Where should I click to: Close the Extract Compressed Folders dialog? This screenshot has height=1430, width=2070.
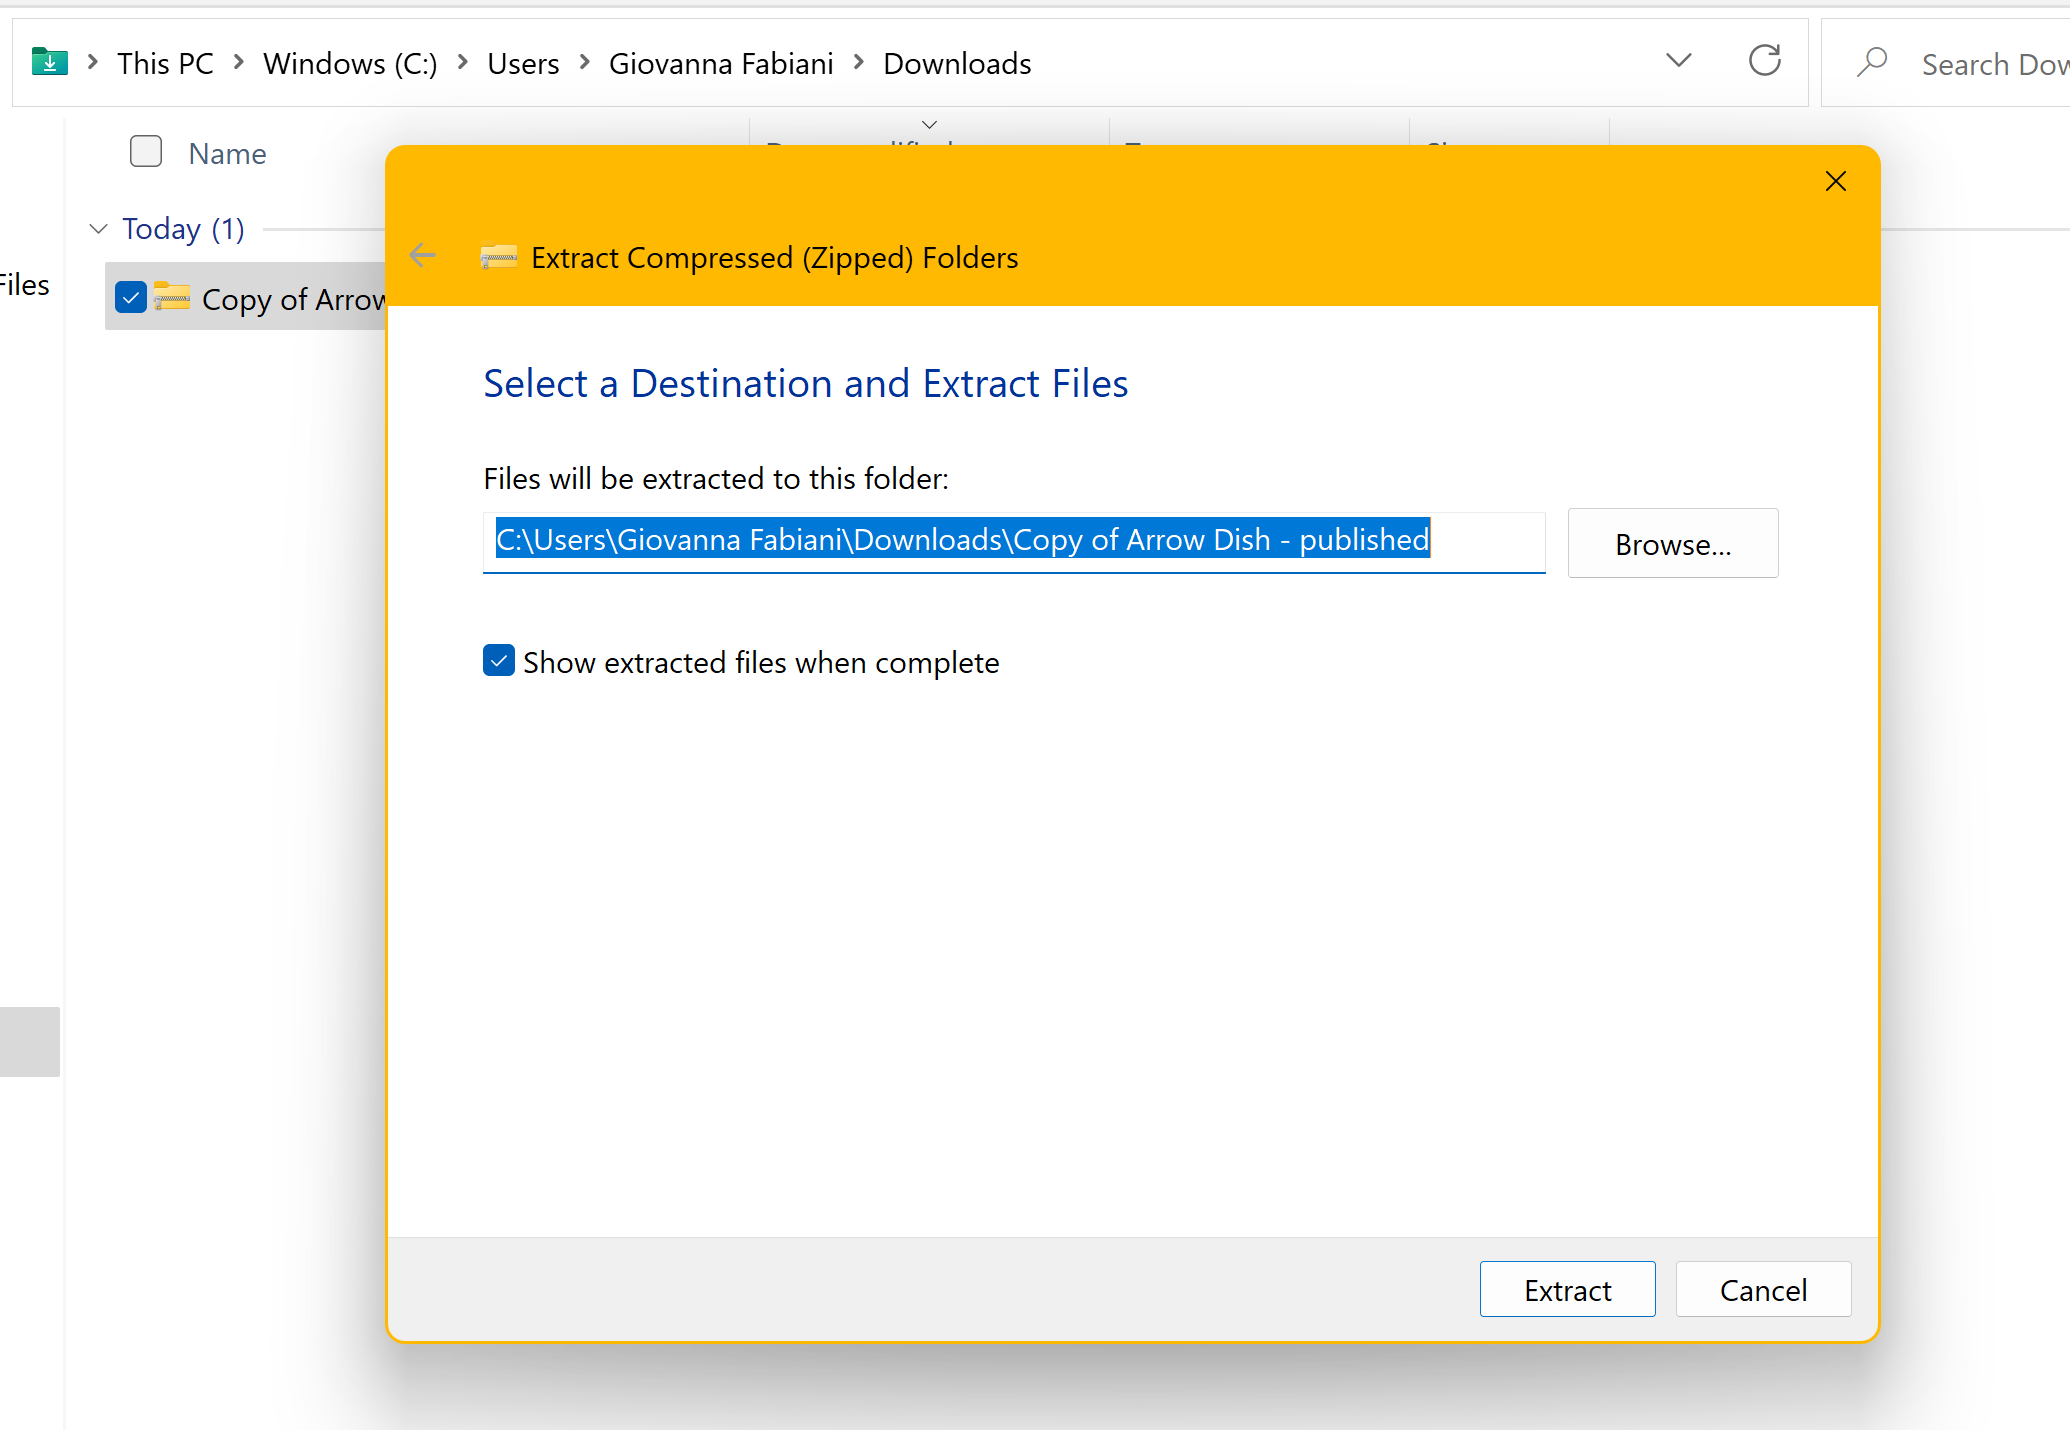[1835, 181]
